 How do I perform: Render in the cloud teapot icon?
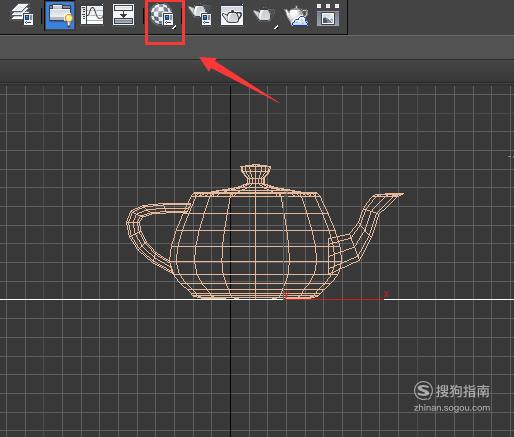pos(296,16)
